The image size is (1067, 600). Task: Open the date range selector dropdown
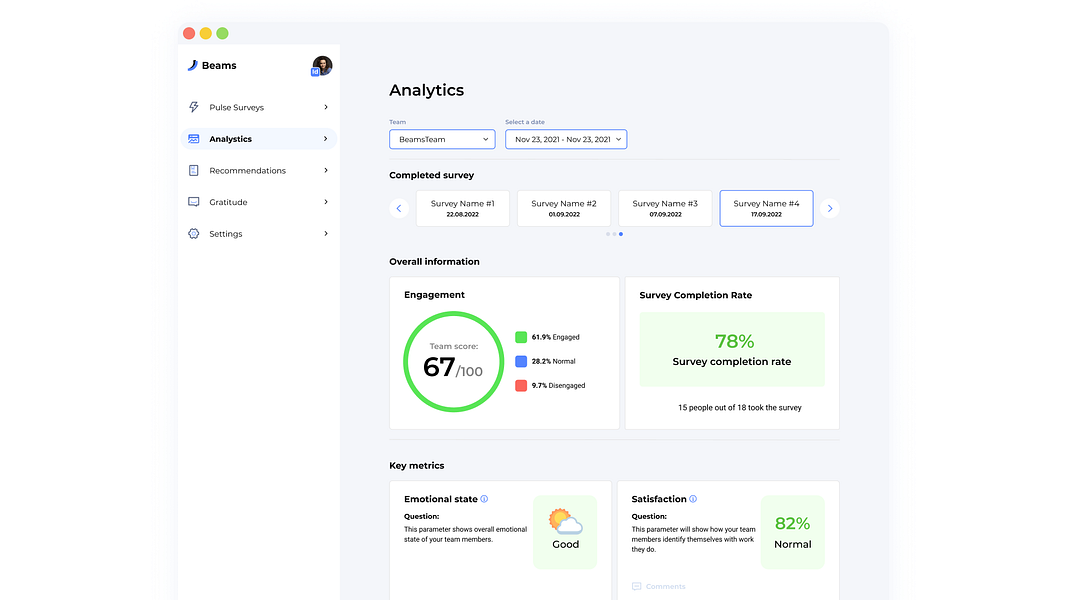pyautogui.click(x=565, y=139)
